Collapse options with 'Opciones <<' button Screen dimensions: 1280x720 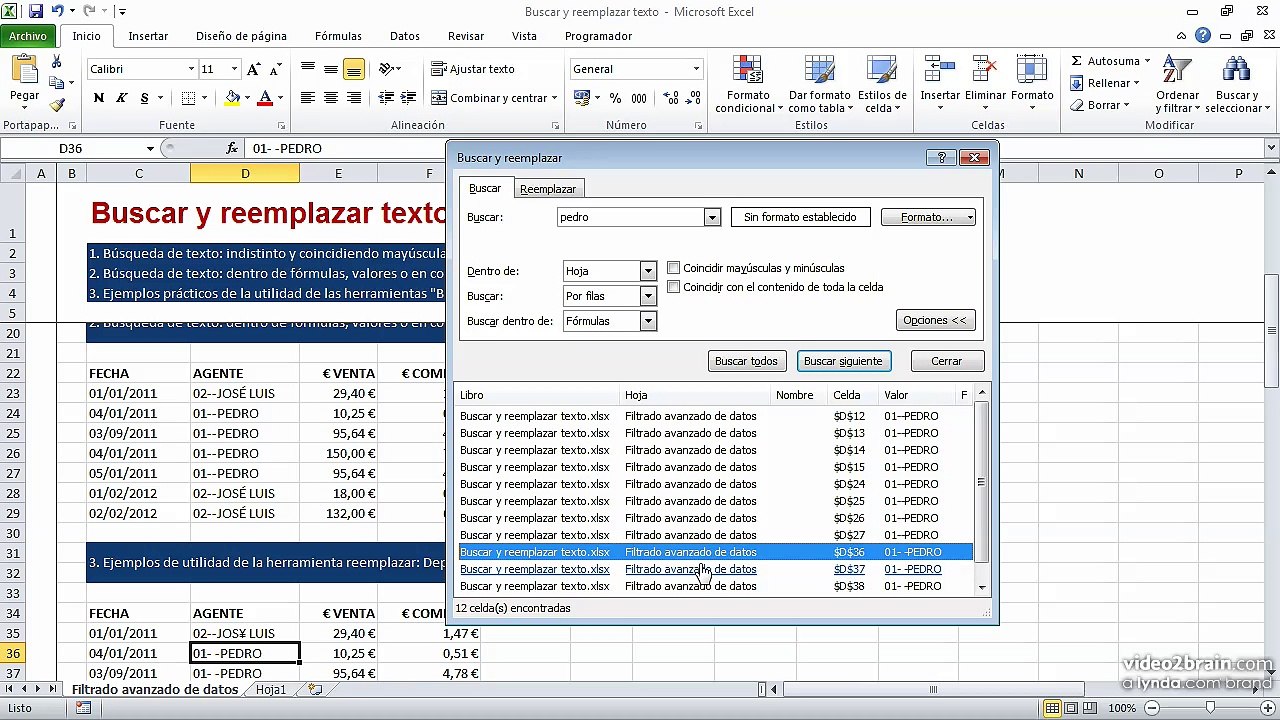click(935, 320)
